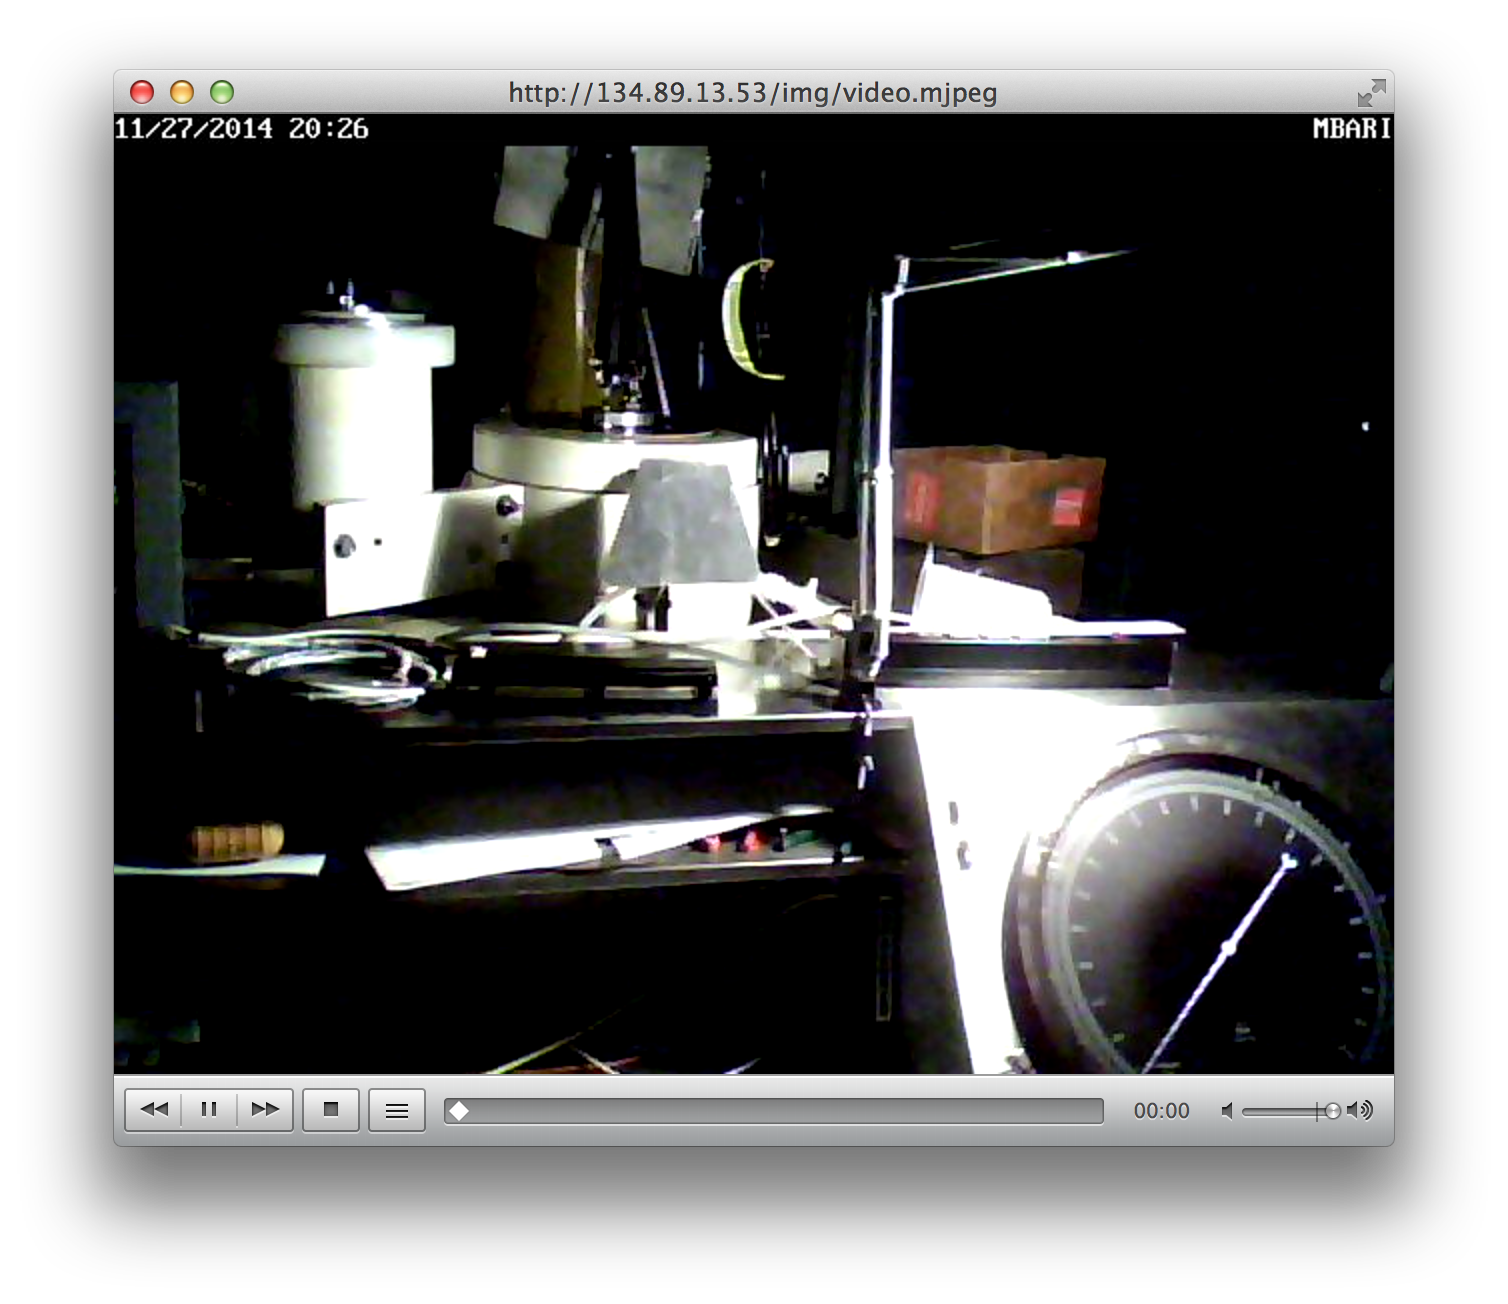Click the middle of the playback progress bar
This screenshot has width=1508, height=1304.
774,1111
